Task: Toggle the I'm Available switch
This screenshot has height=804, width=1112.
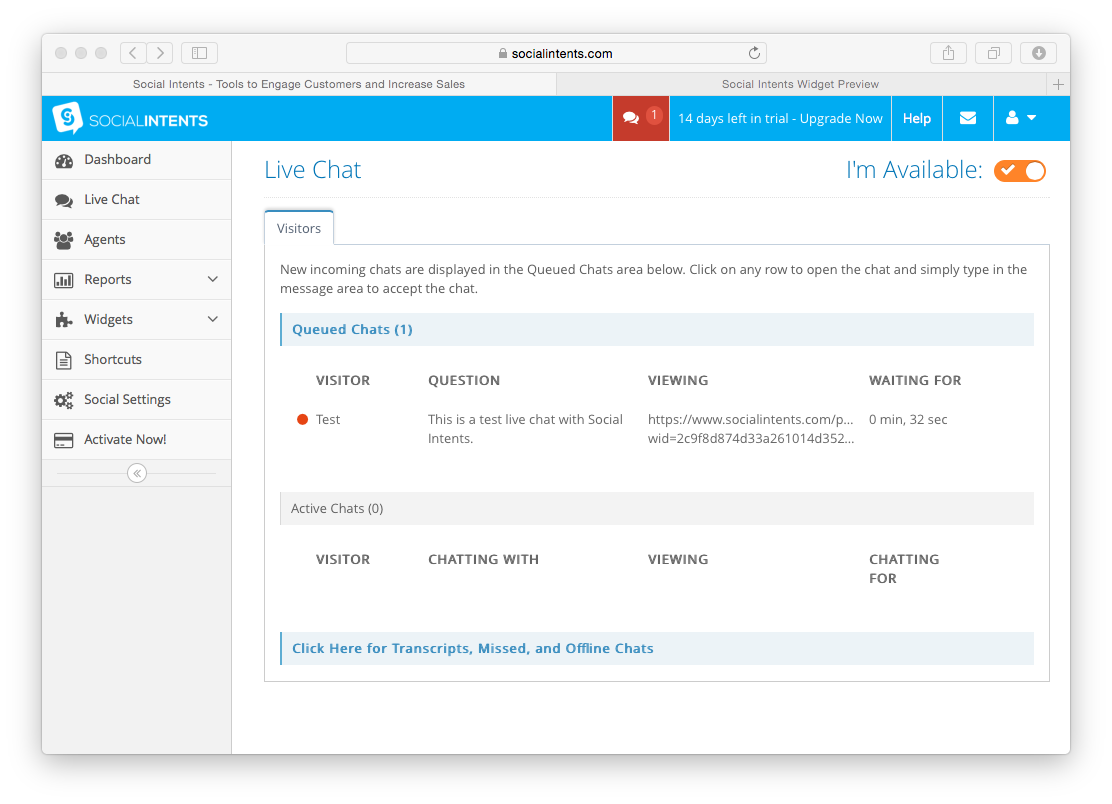Action: tap(1020, 171)
